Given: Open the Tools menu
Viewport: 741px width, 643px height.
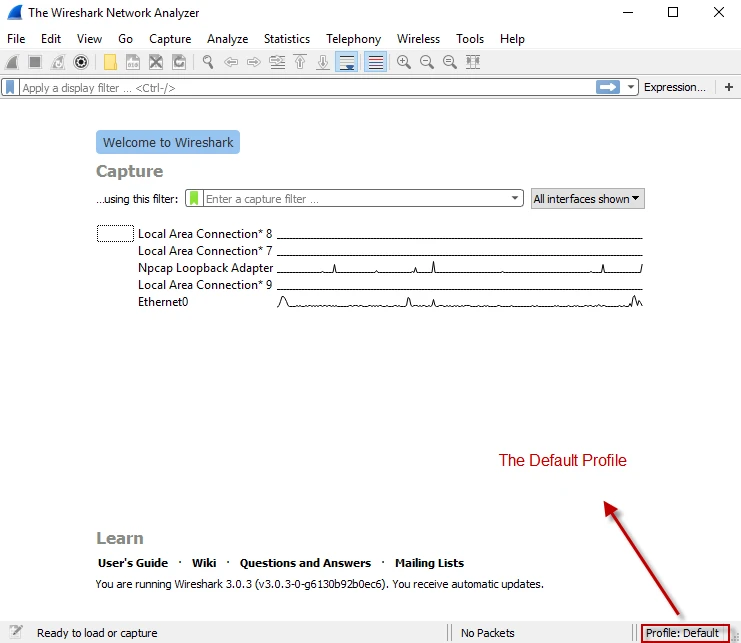Looking at the screenshot, I should tap(470, 39).
